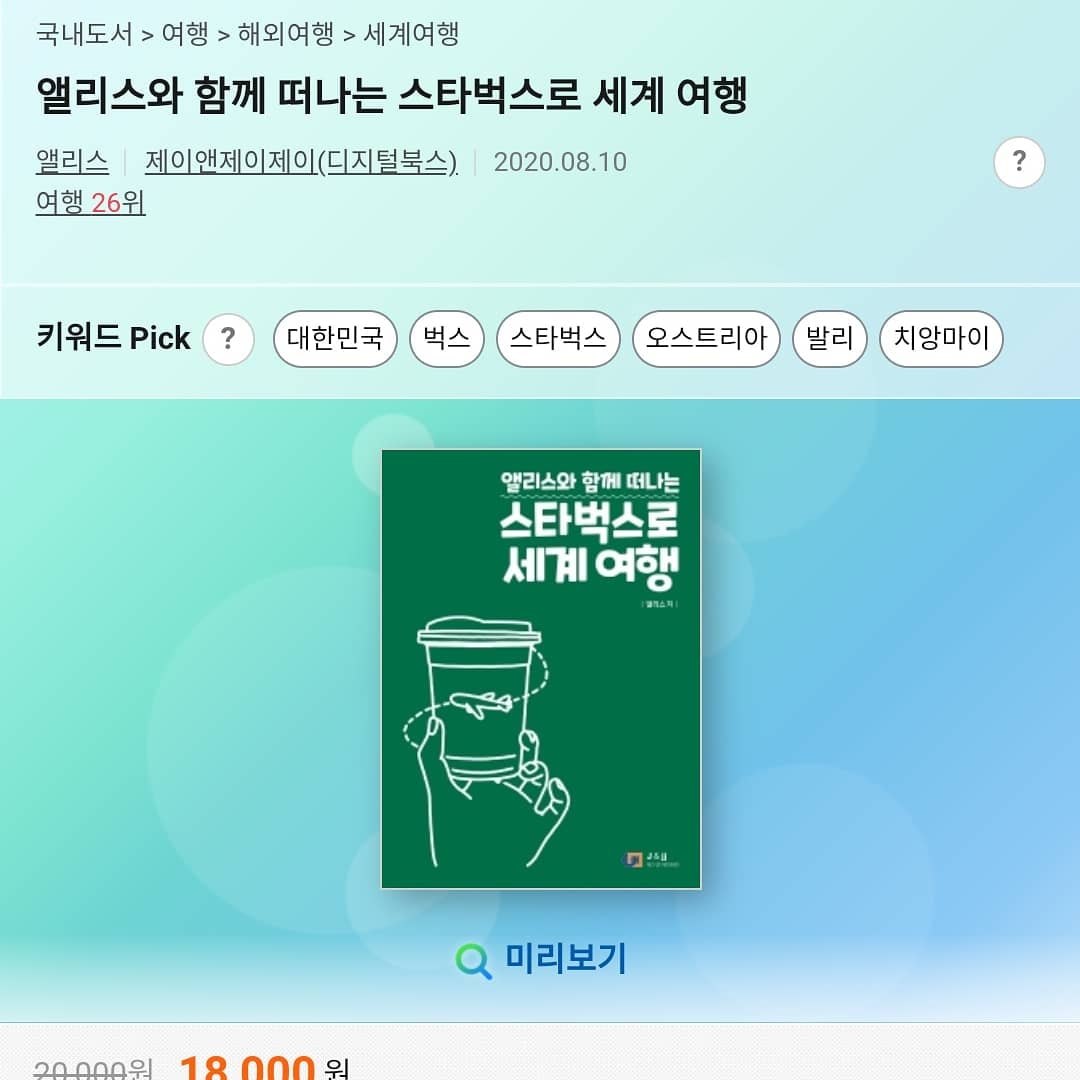The image size is (1080, 1080).
Task: Click the magnifier icon beside 미리보기
Action: 473,960
